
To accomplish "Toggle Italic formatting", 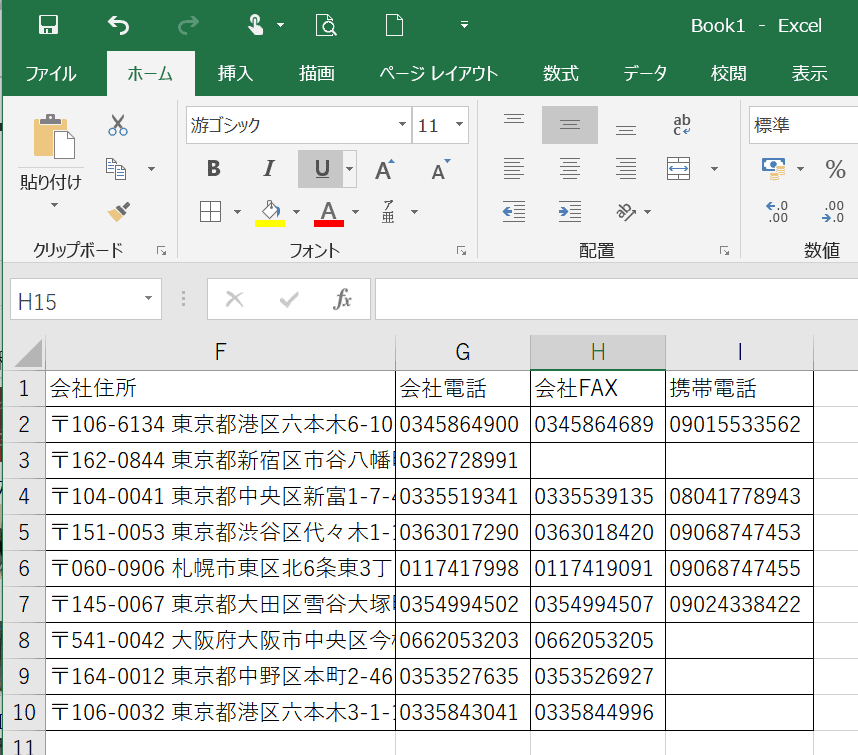I will [268, 169].
